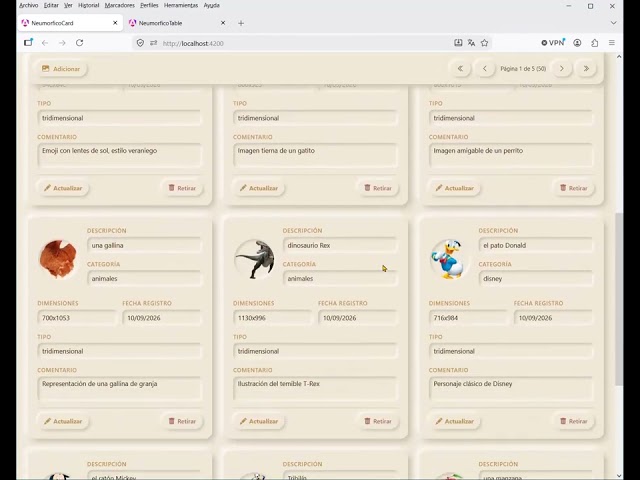Viewport: 640px width, 480px height.
Task: Go to previous page arrow
Action: coord(484,69)
